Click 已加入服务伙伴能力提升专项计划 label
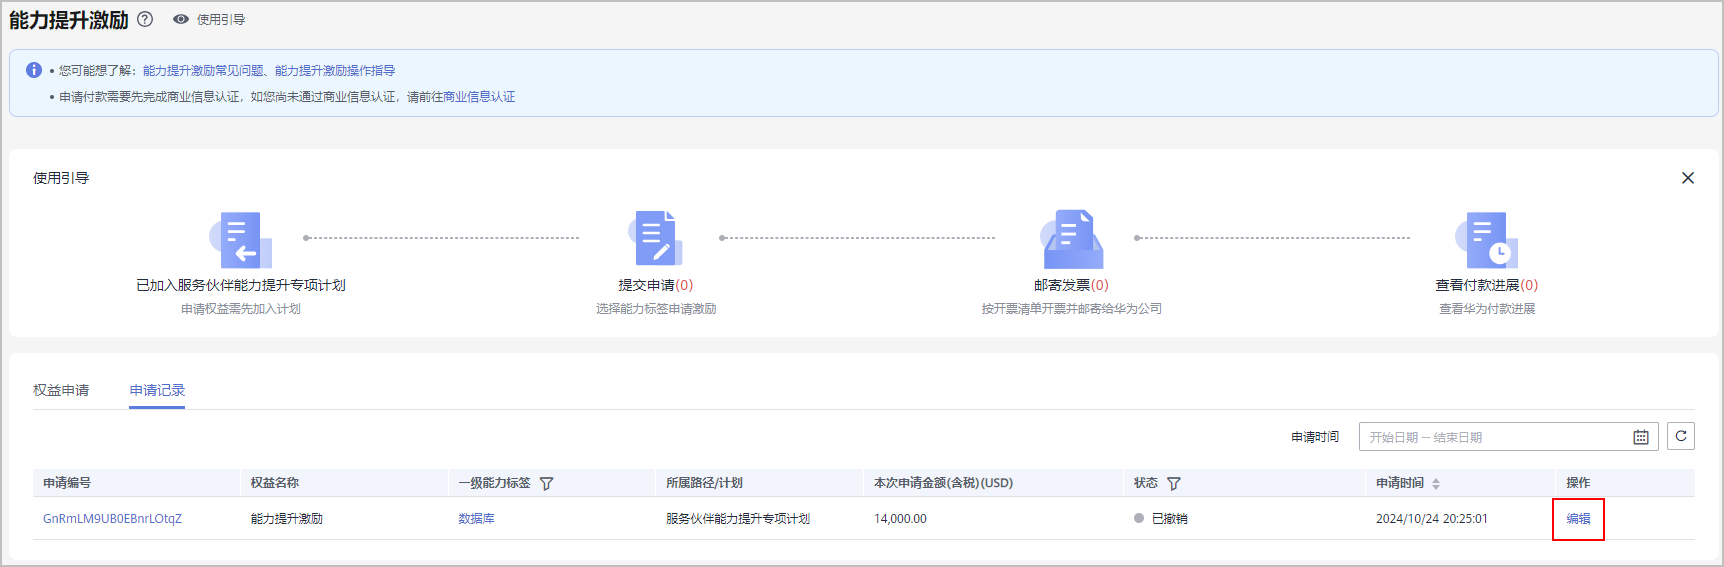This screenshot has width=1724, height=567. tap(241, 285)
